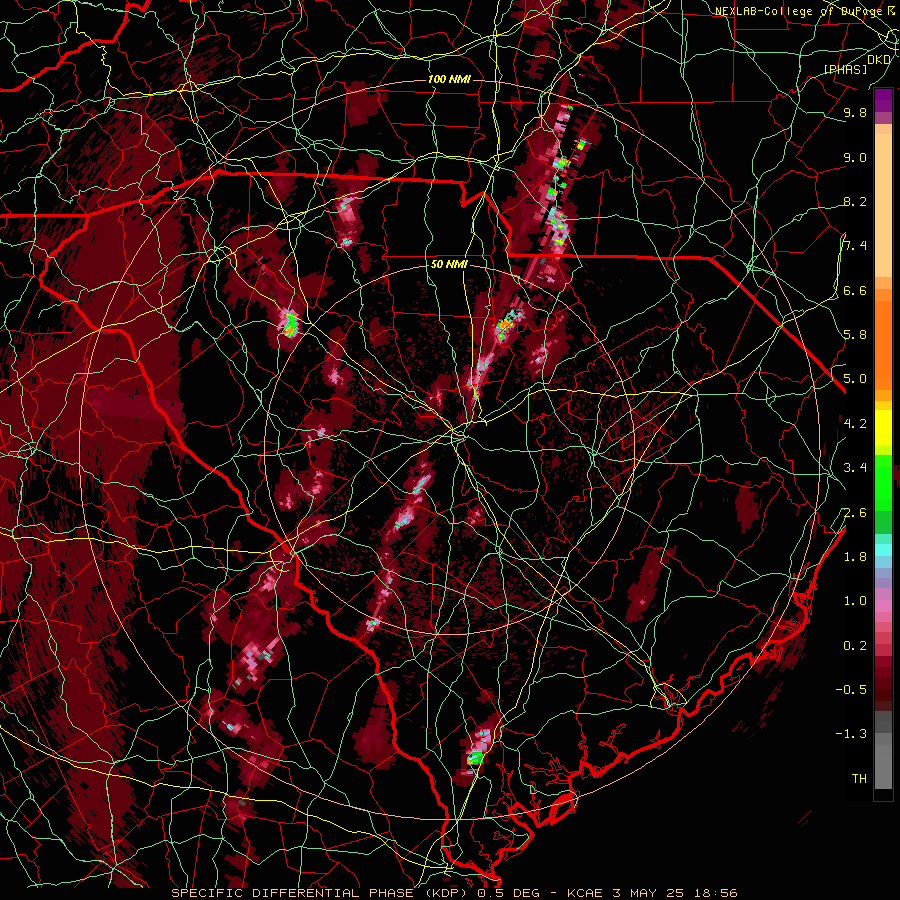Click the '7.4' value on the color scale

855,246
